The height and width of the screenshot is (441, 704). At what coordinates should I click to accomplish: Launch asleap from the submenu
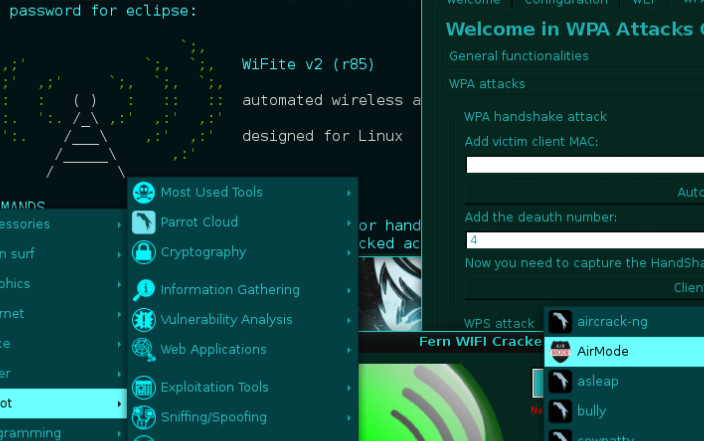624,381
